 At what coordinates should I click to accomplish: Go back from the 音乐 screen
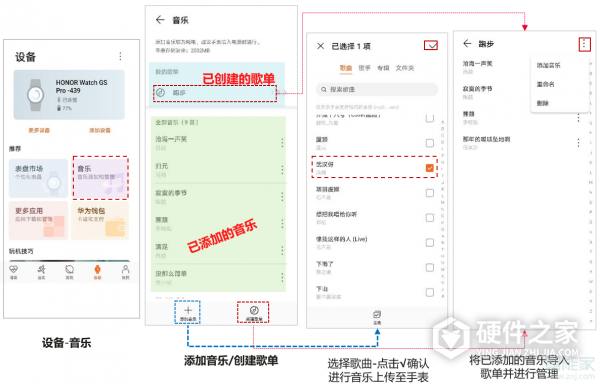pos(160,20)
